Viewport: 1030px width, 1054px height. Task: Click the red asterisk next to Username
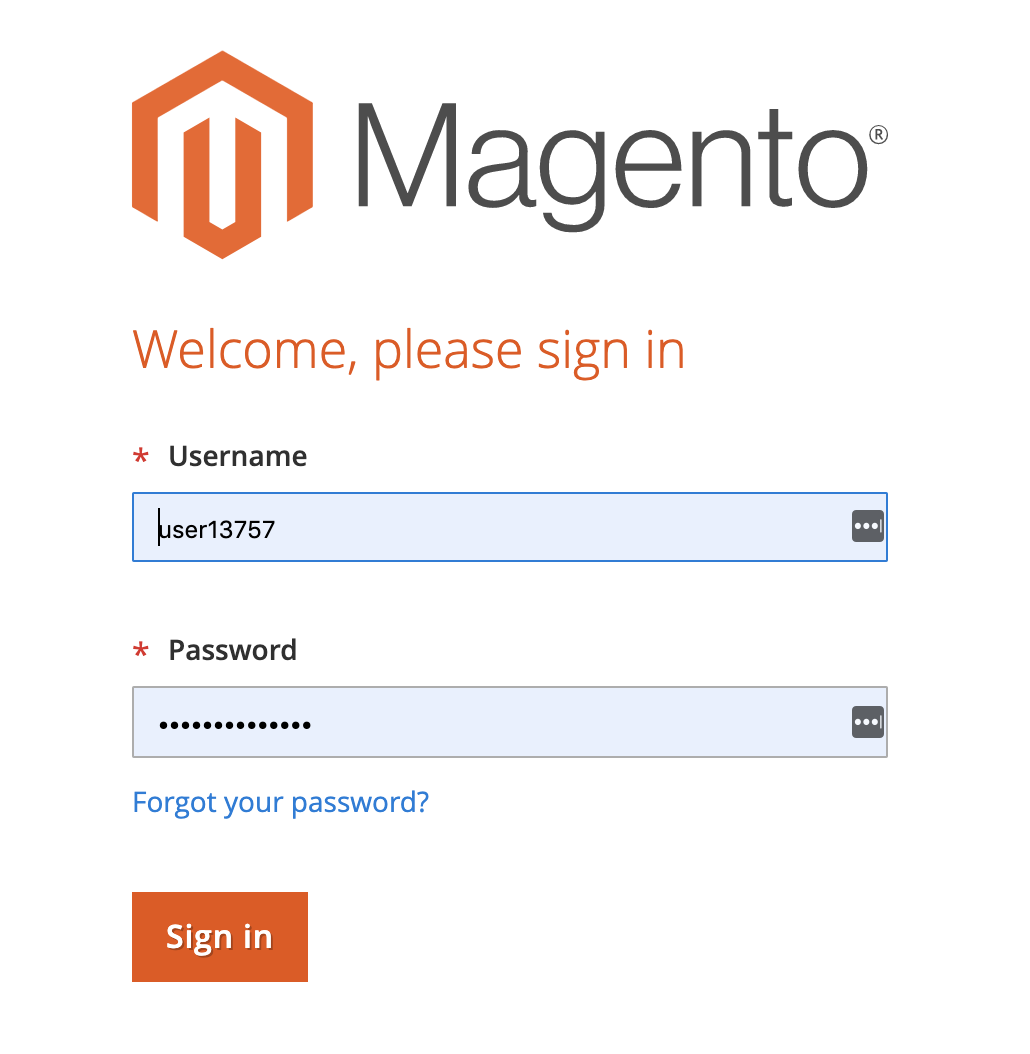[x=141, y=457]
